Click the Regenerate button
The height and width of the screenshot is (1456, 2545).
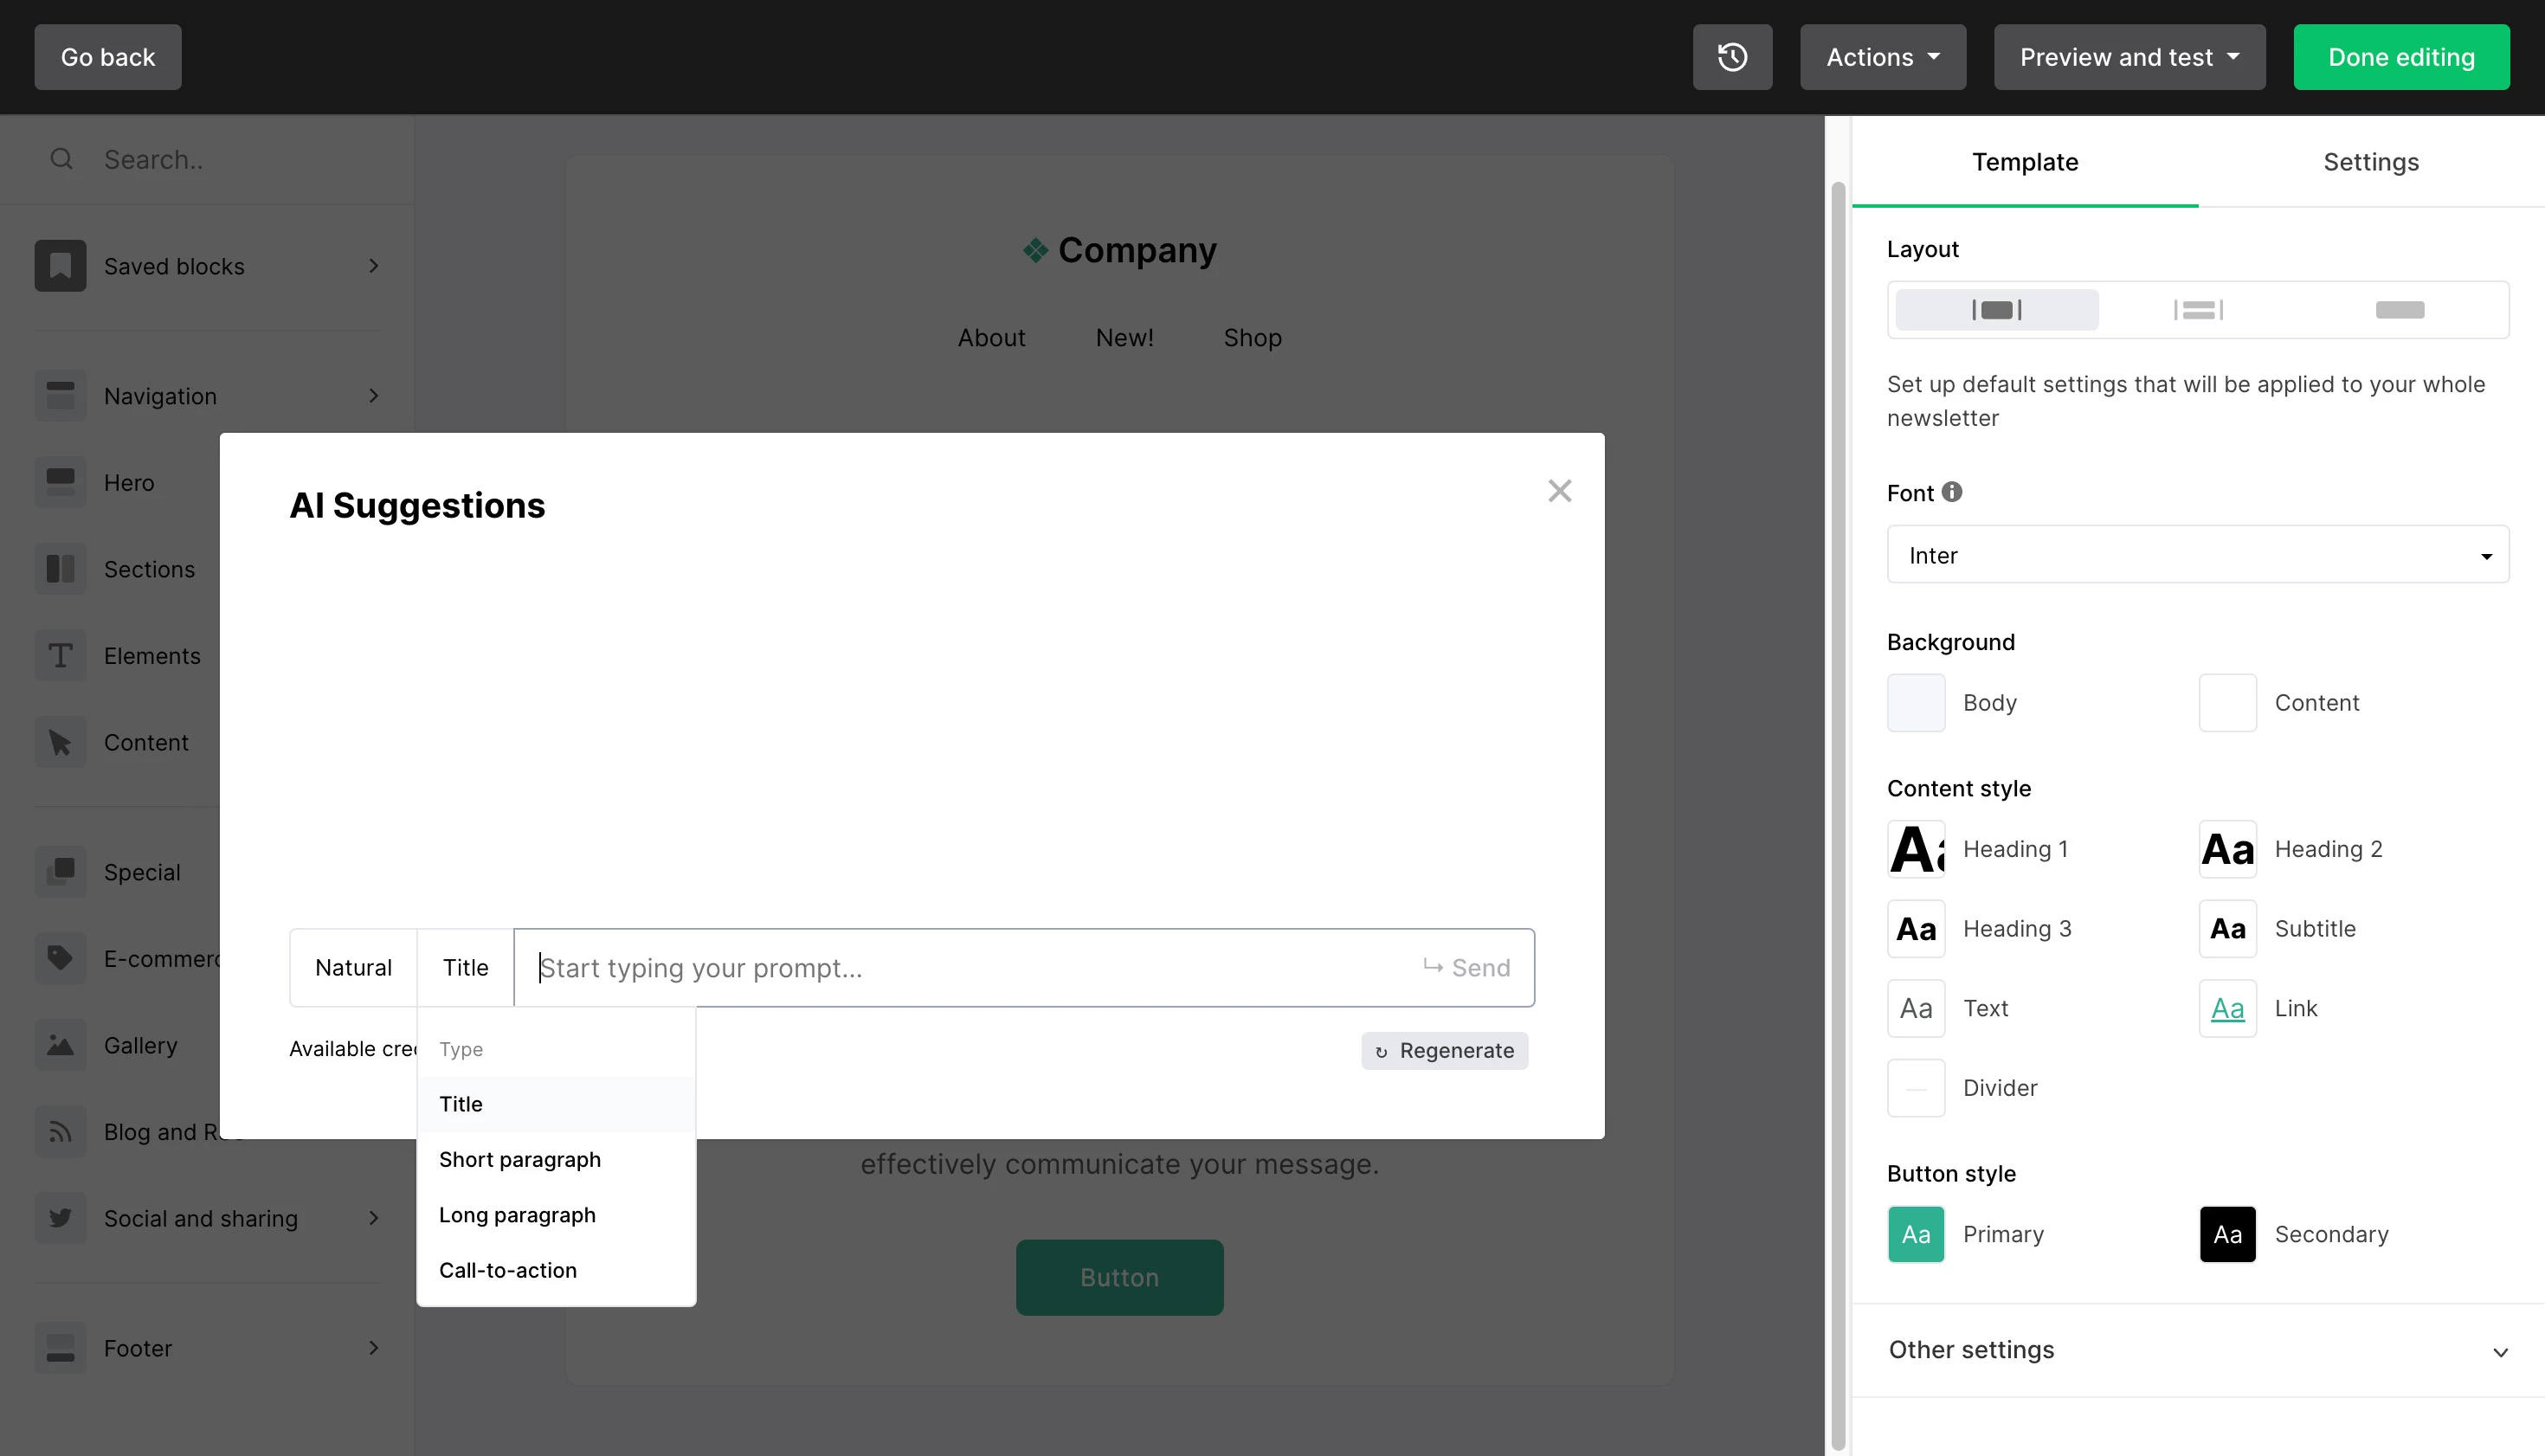(1444, 1051)
